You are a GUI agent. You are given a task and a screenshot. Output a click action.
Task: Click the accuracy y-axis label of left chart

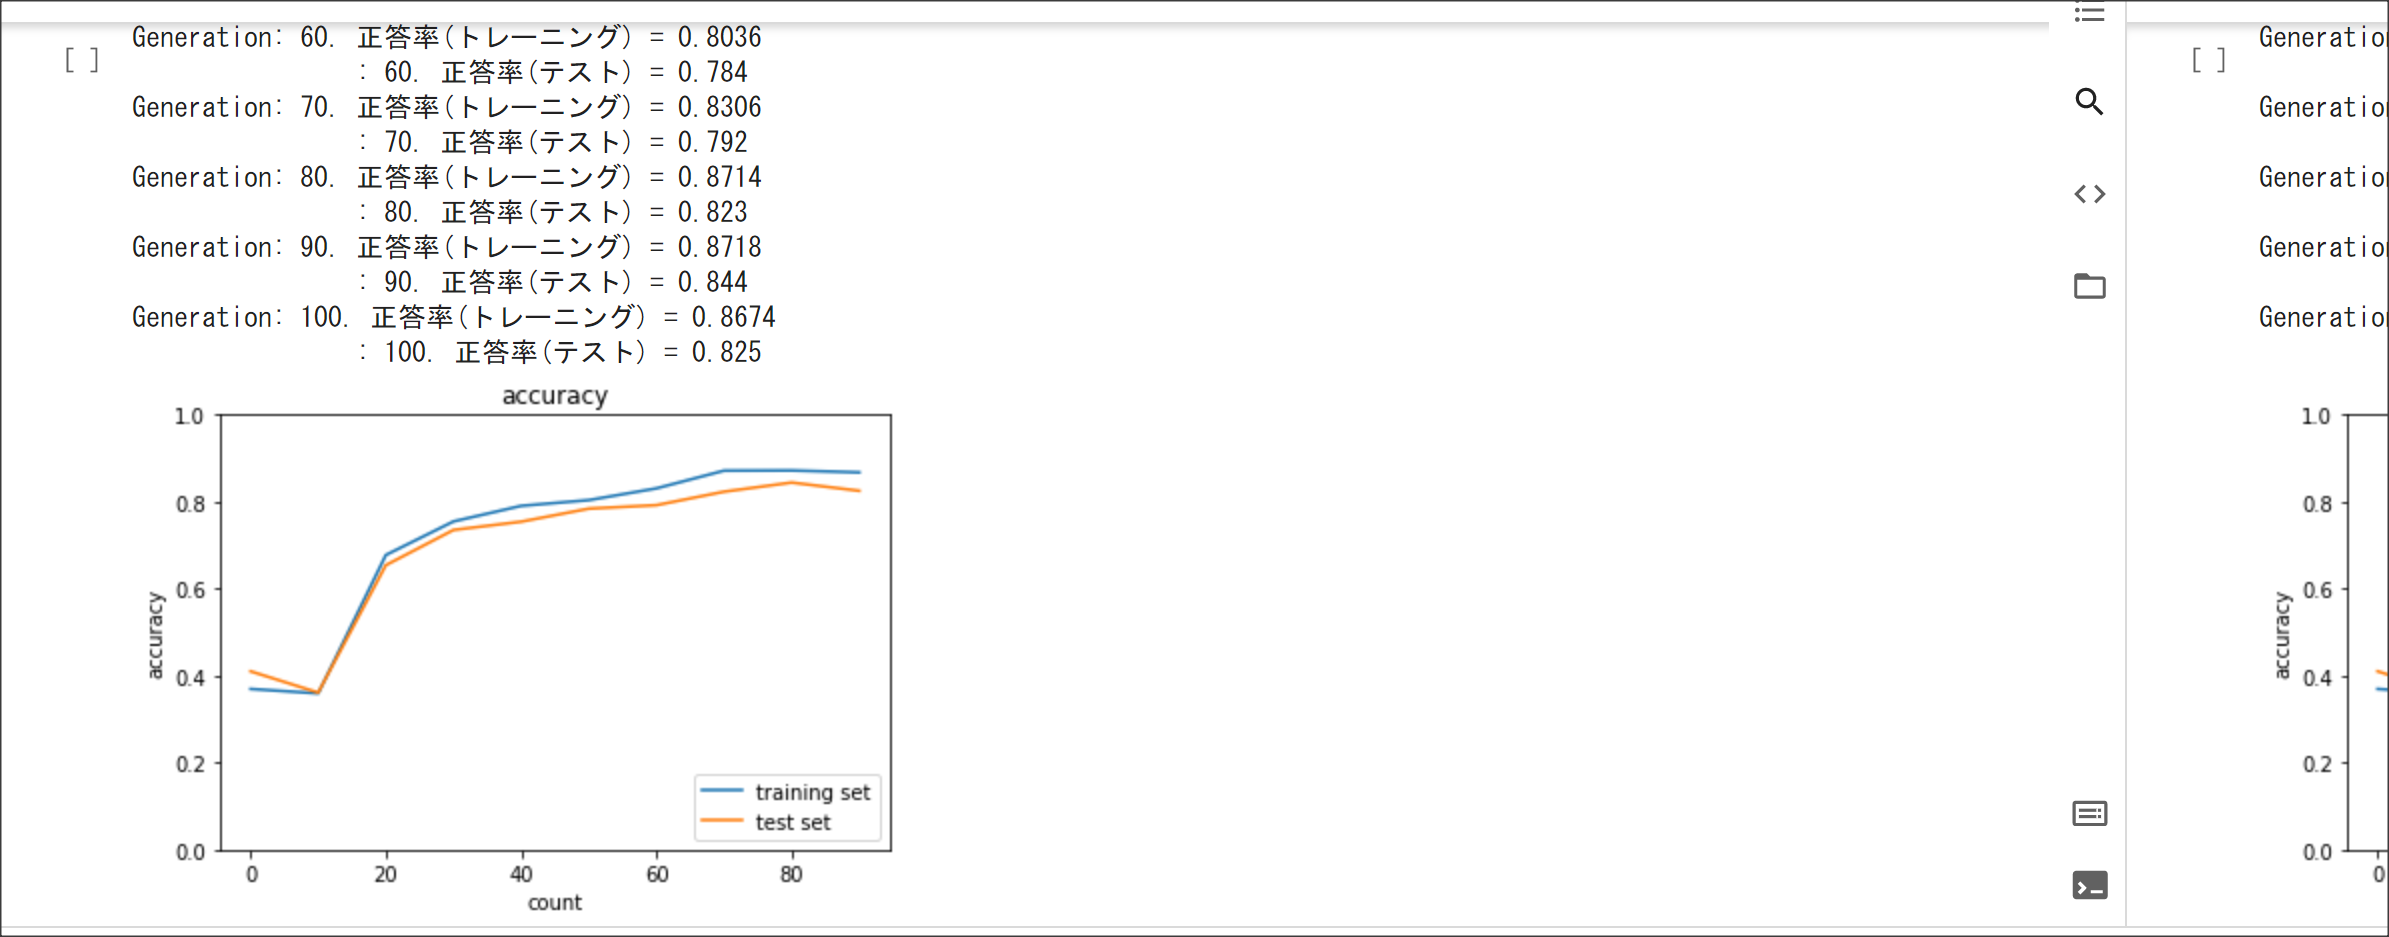point(155,635)
